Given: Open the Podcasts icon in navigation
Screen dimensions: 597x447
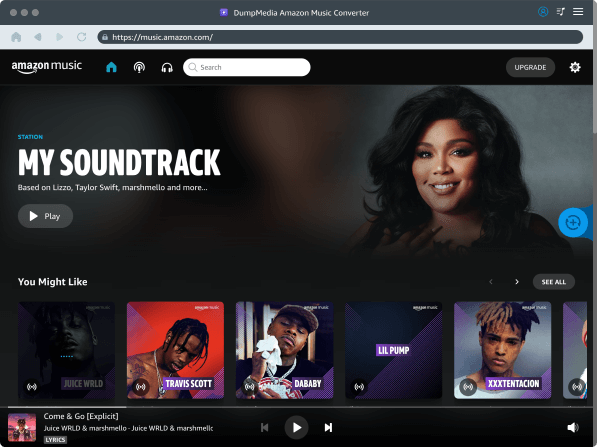Looking at the screenshot, I should pyautogui.click(x=139, y=67).
